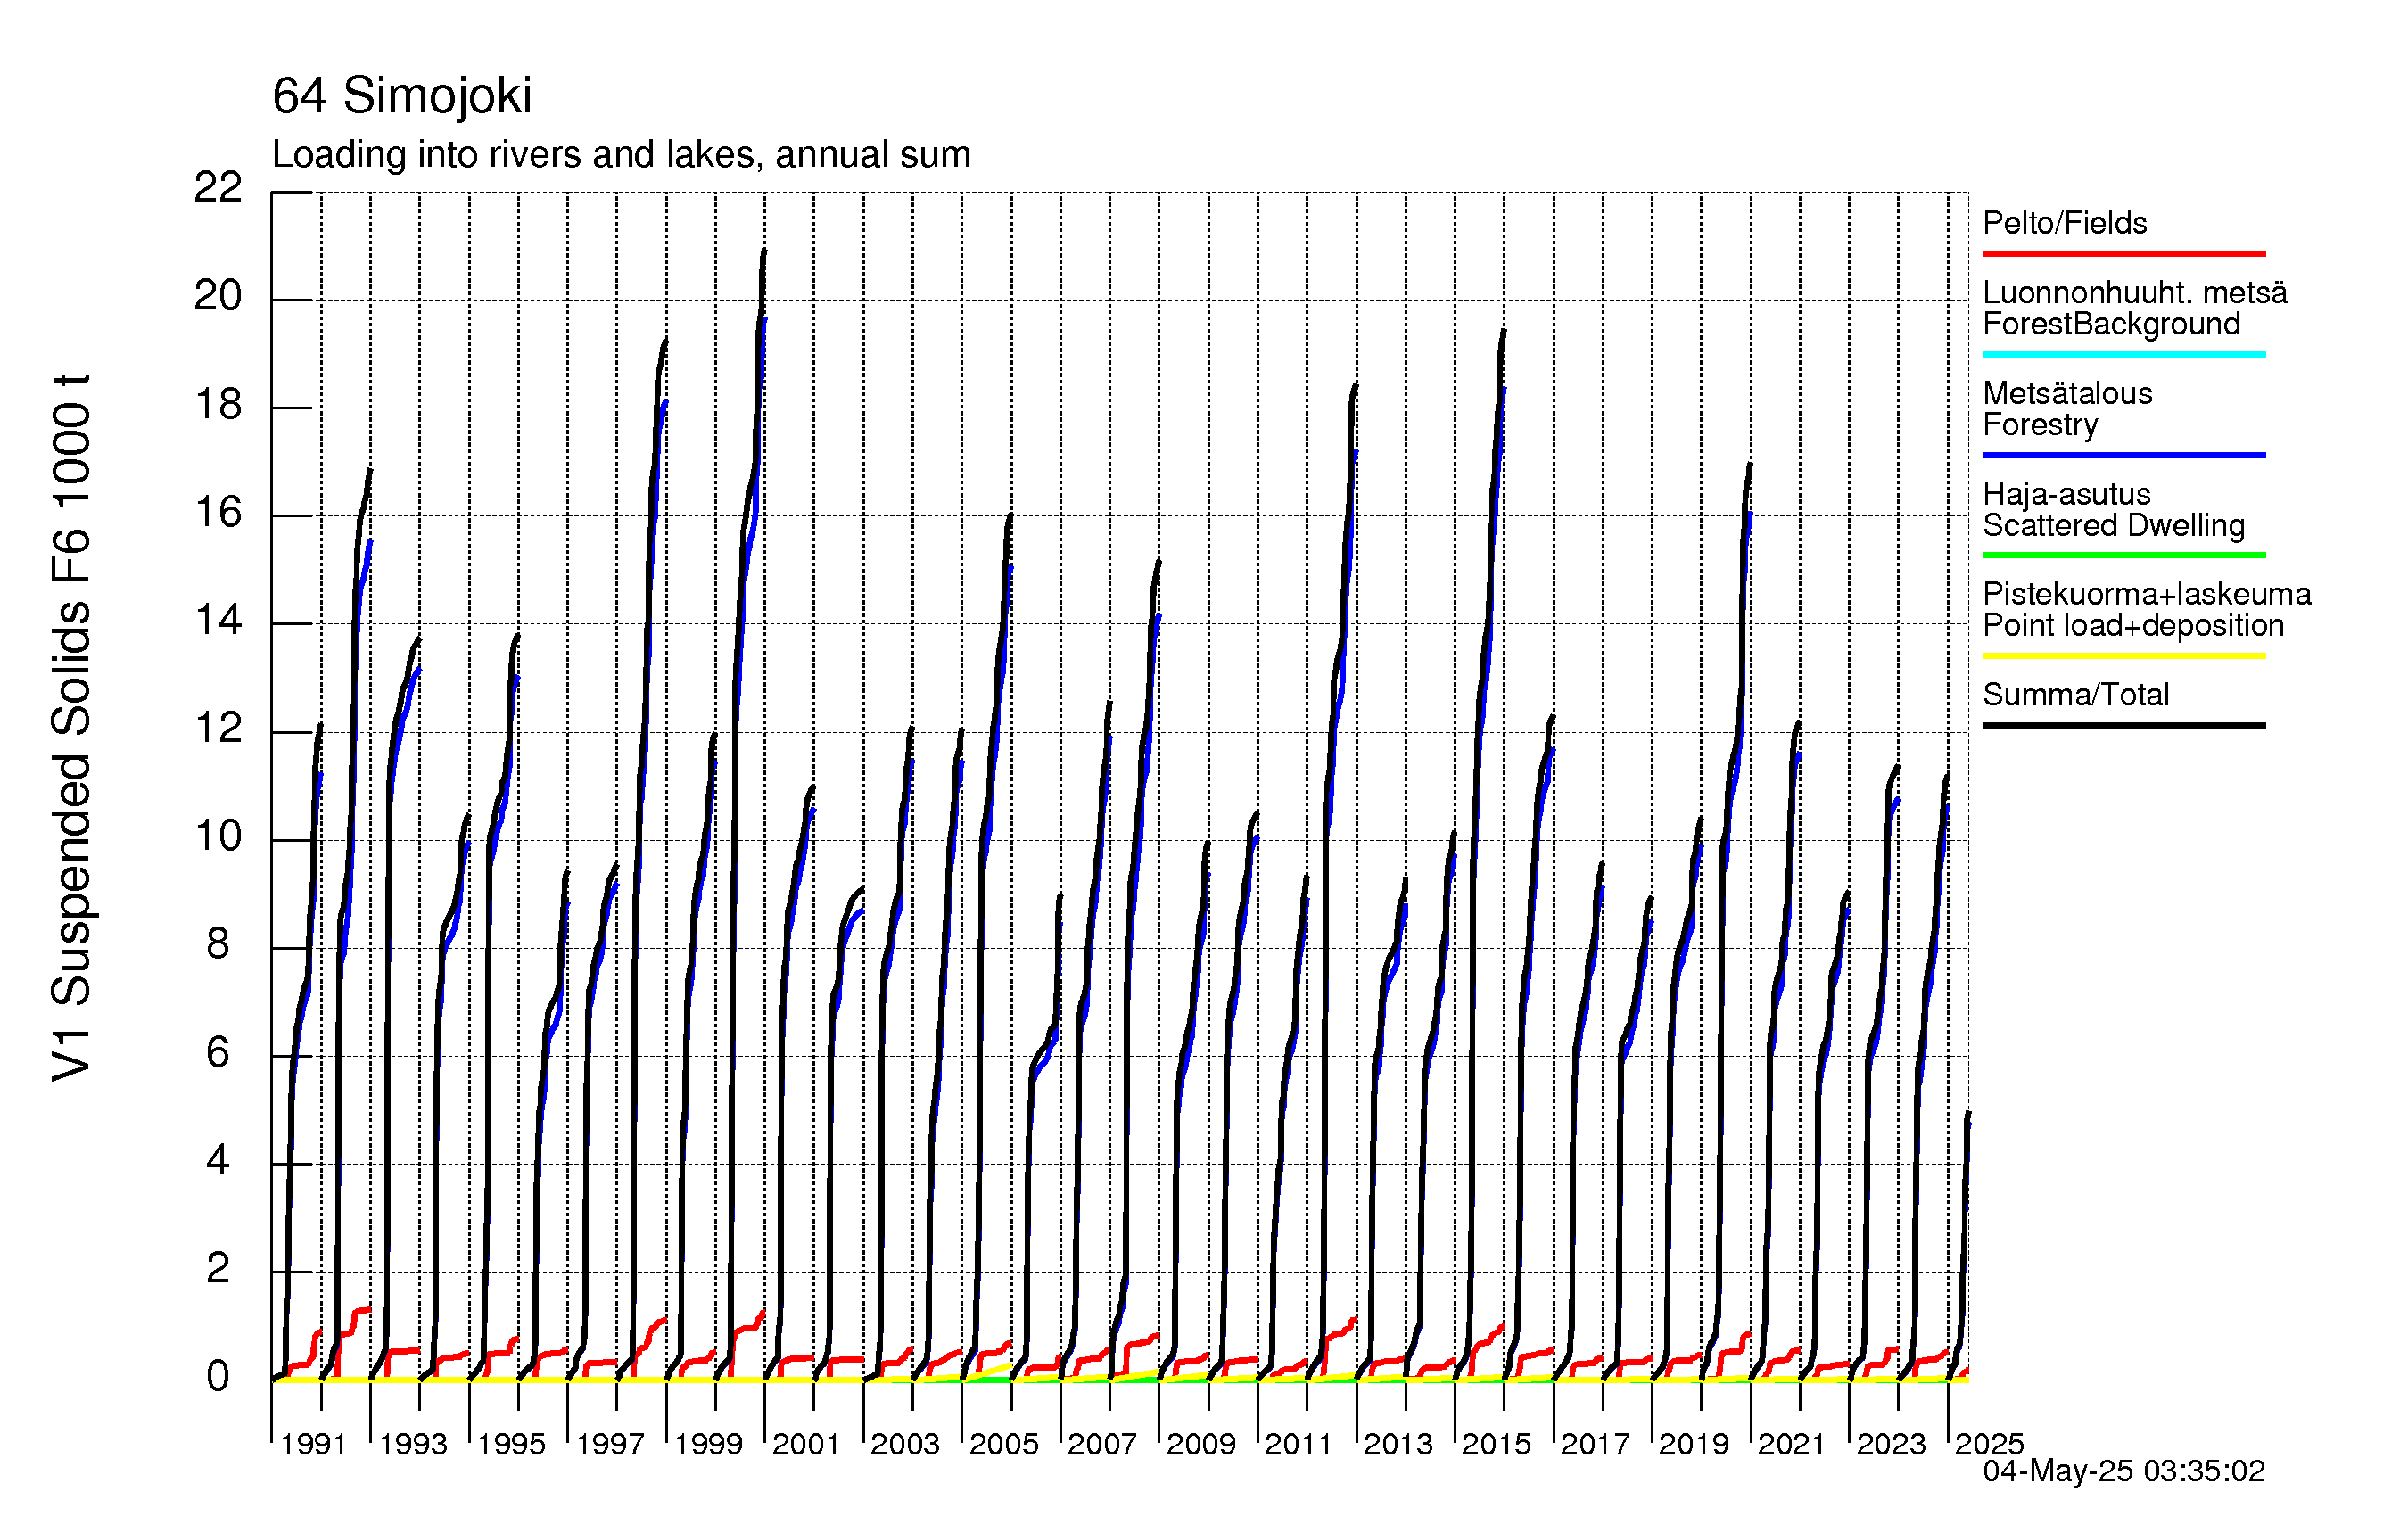Image resolution: width=2408 pixels, height=1516 pixels.
Task: Click the black Summa/Total legend line
Action: (x=2124, y=725)
